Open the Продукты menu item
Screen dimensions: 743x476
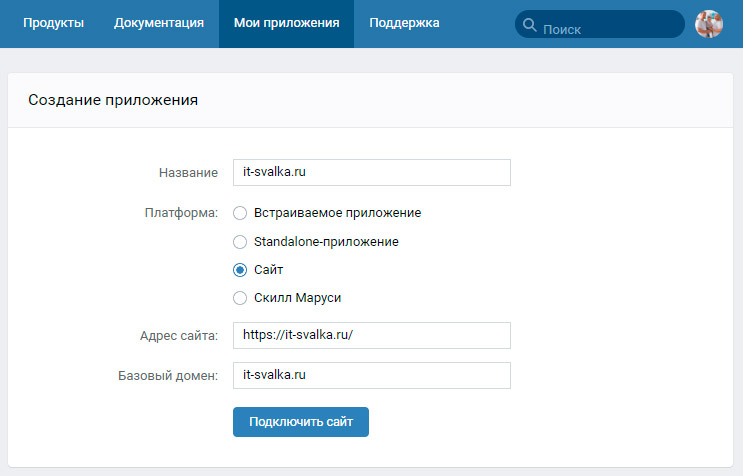coord(54,23)
